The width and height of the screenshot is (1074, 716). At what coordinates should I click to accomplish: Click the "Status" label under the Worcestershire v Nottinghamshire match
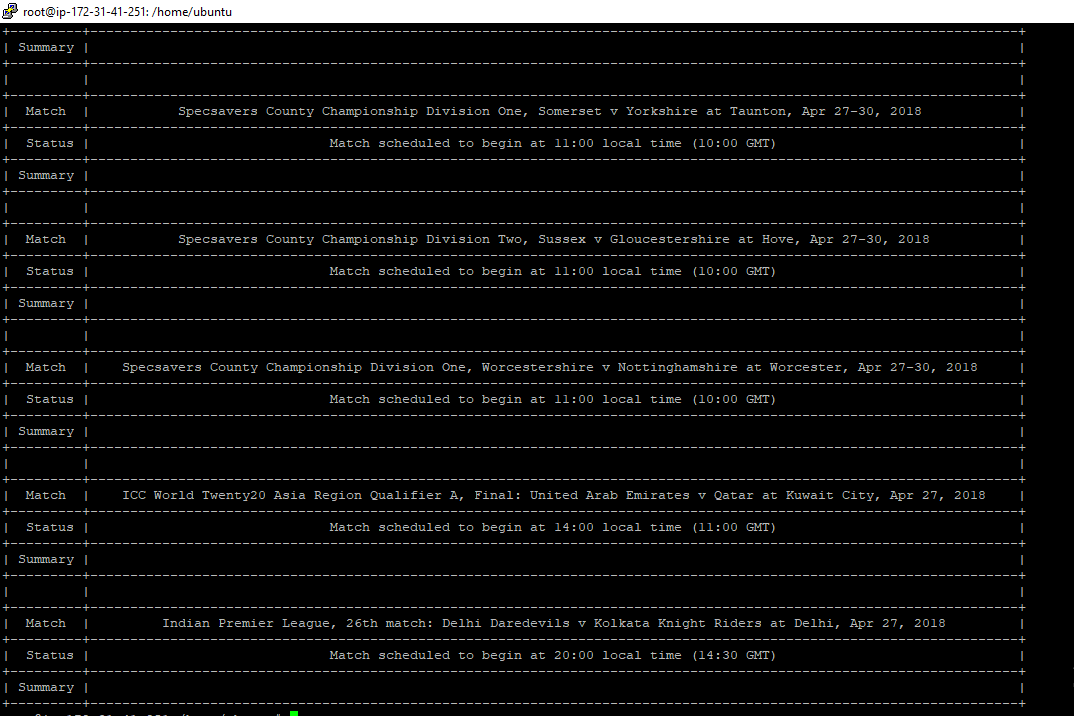(x=49, y=399)
